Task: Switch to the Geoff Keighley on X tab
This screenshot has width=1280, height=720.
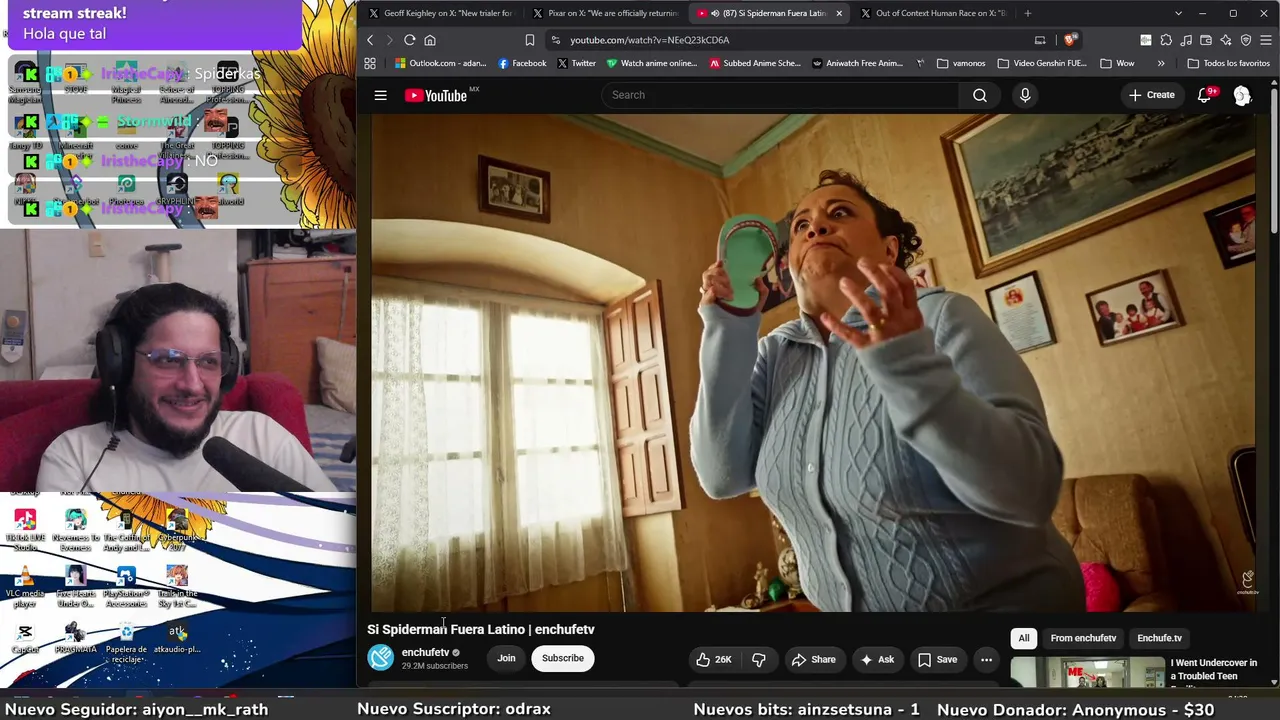Action: pyautogui.click(x=440, y=13)
